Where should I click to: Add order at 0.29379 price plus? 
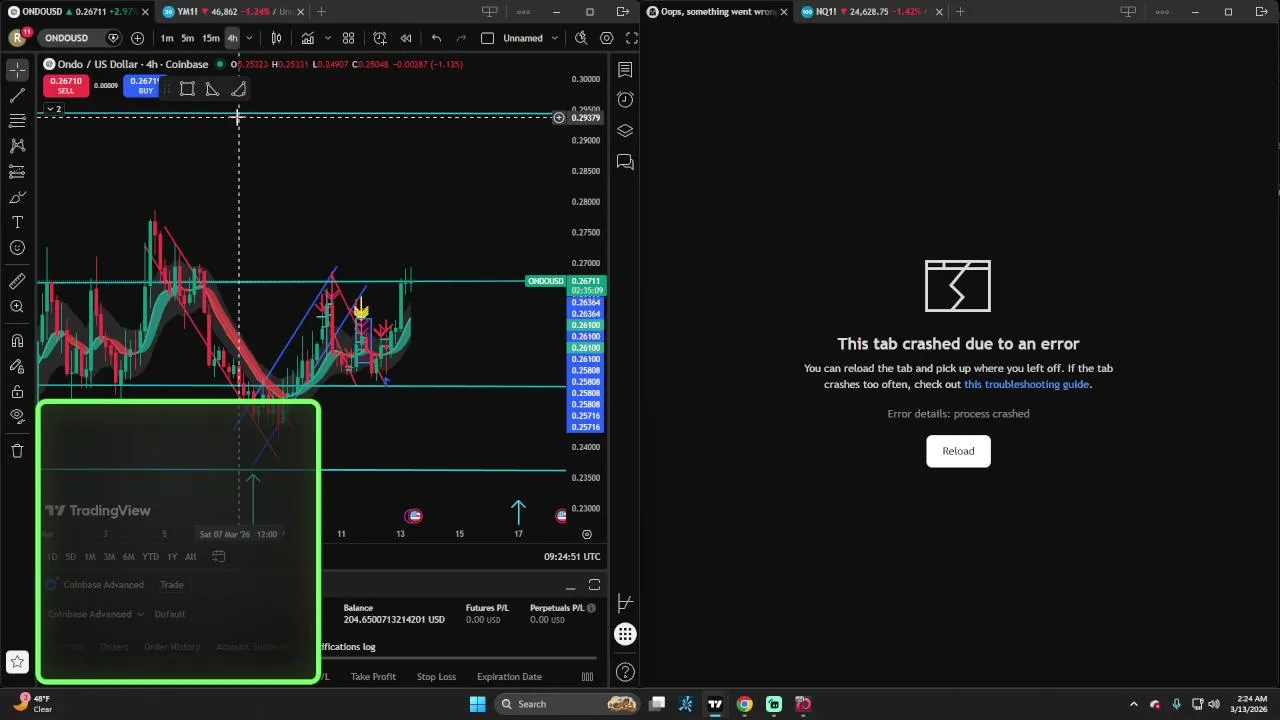(x=559, y=118)
